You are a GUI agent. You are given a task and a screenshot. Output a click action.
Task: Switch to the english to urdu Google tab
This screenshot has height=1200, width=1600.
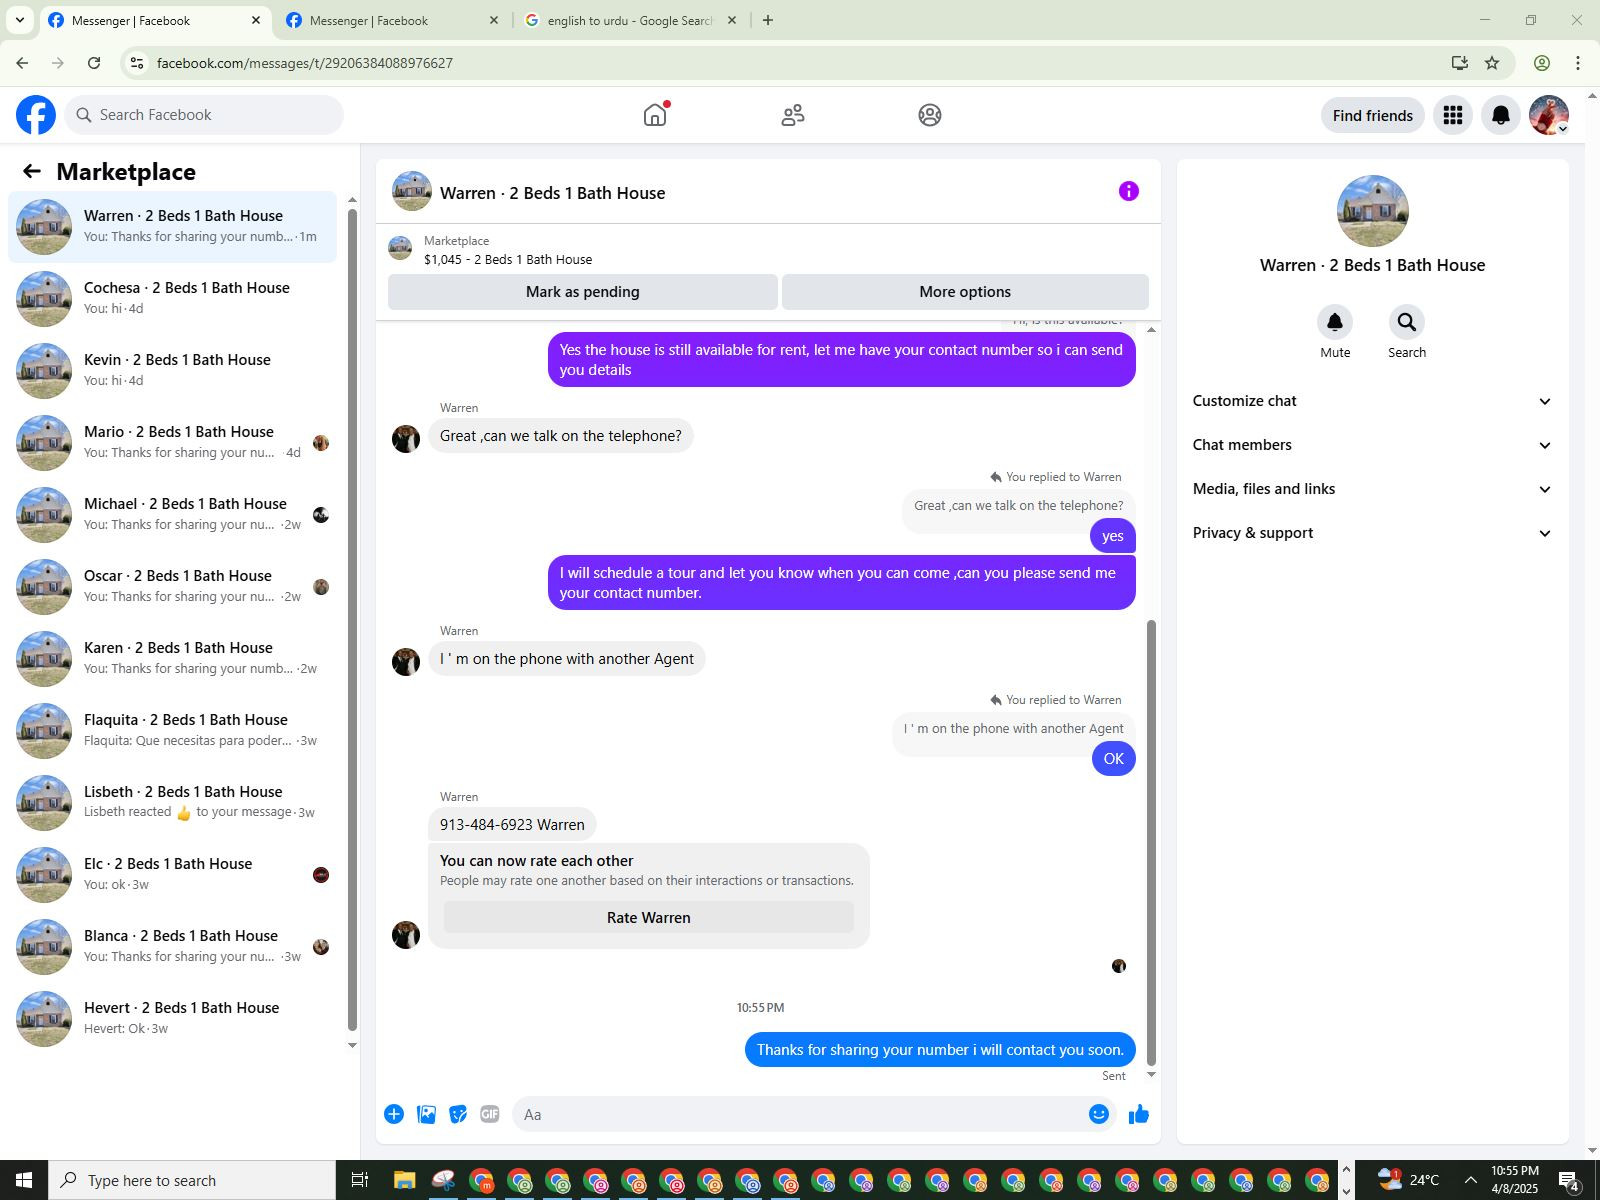[x=631, y=20]
